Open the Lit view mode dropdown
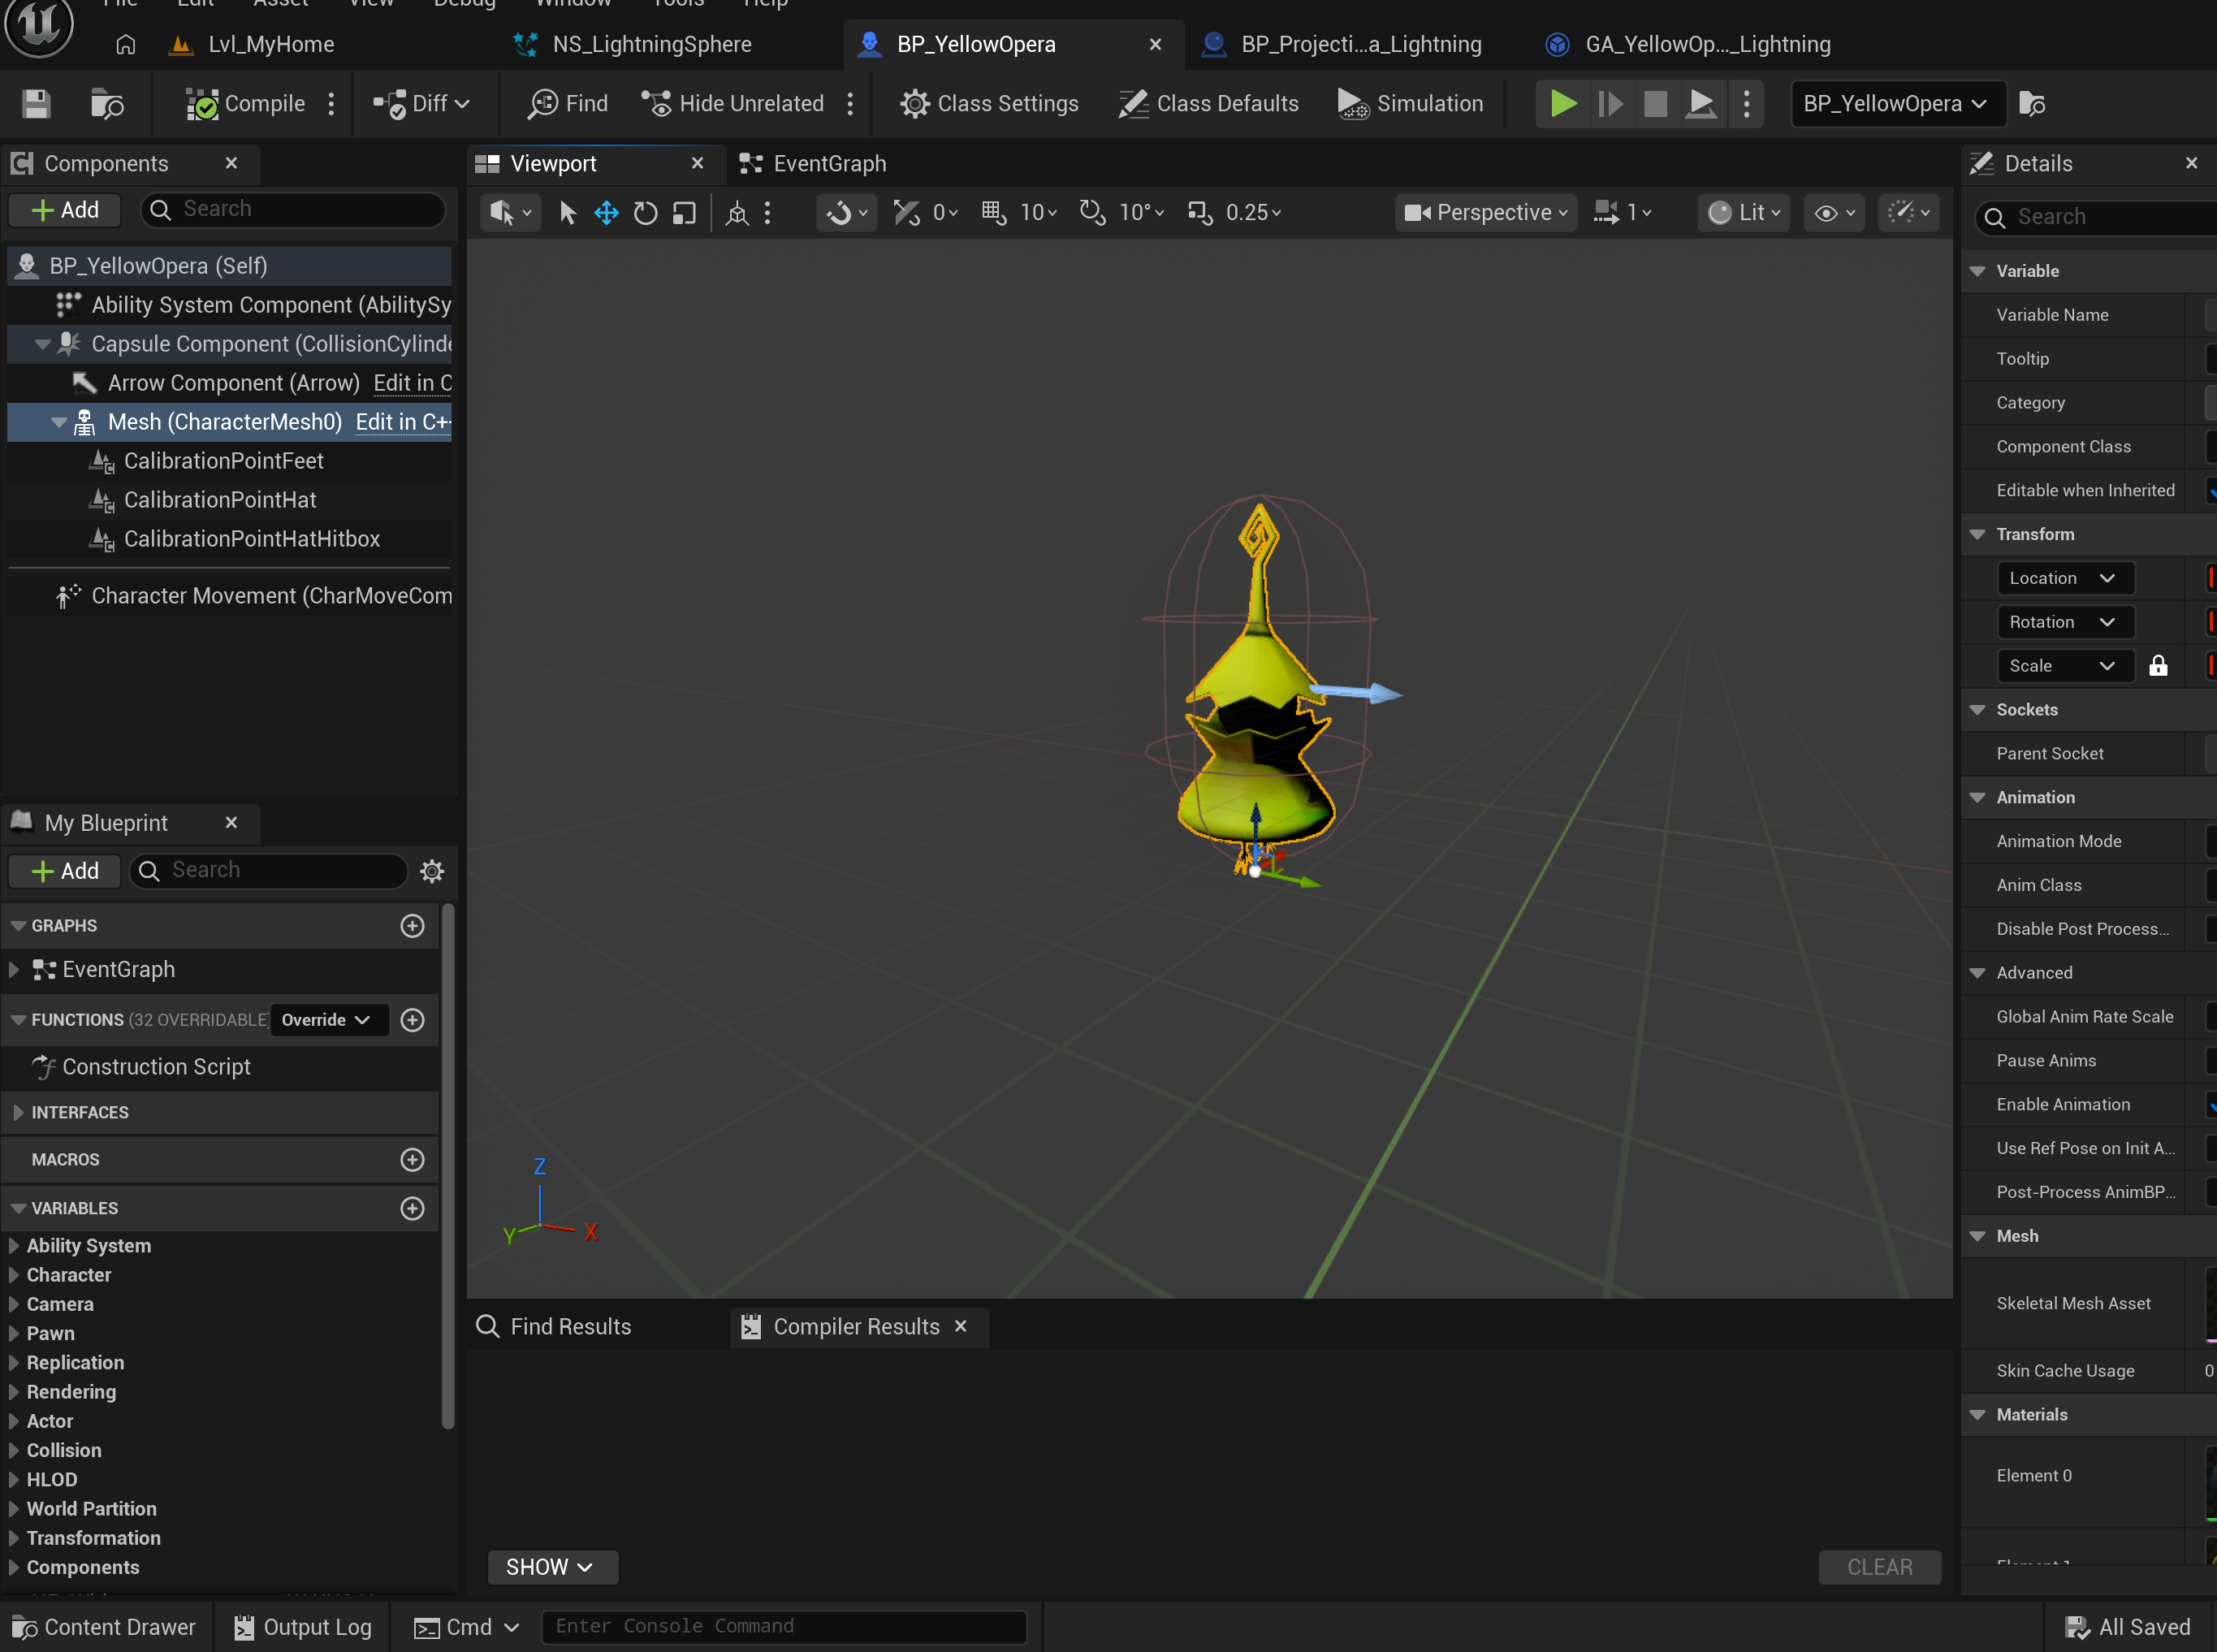The image size is (2217, 1652). coord(1744,213)
